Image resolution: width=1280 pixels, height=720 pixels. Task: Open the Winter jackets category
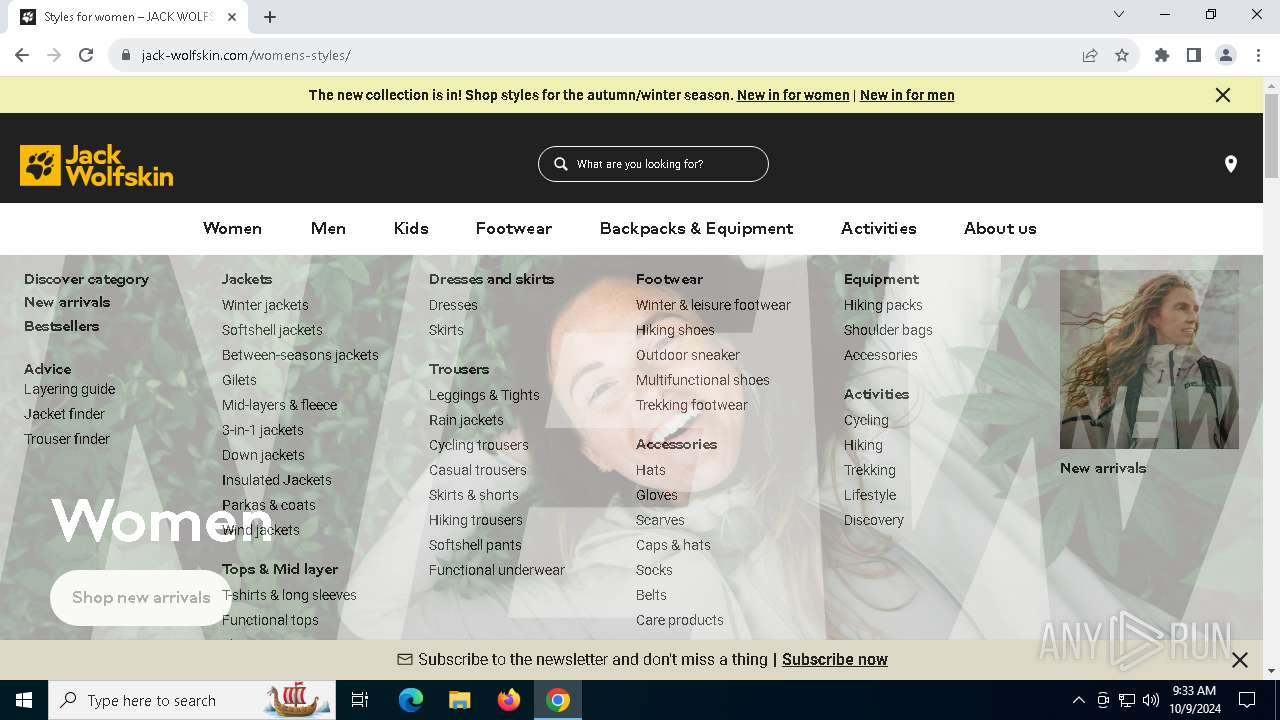pos(265,305)
